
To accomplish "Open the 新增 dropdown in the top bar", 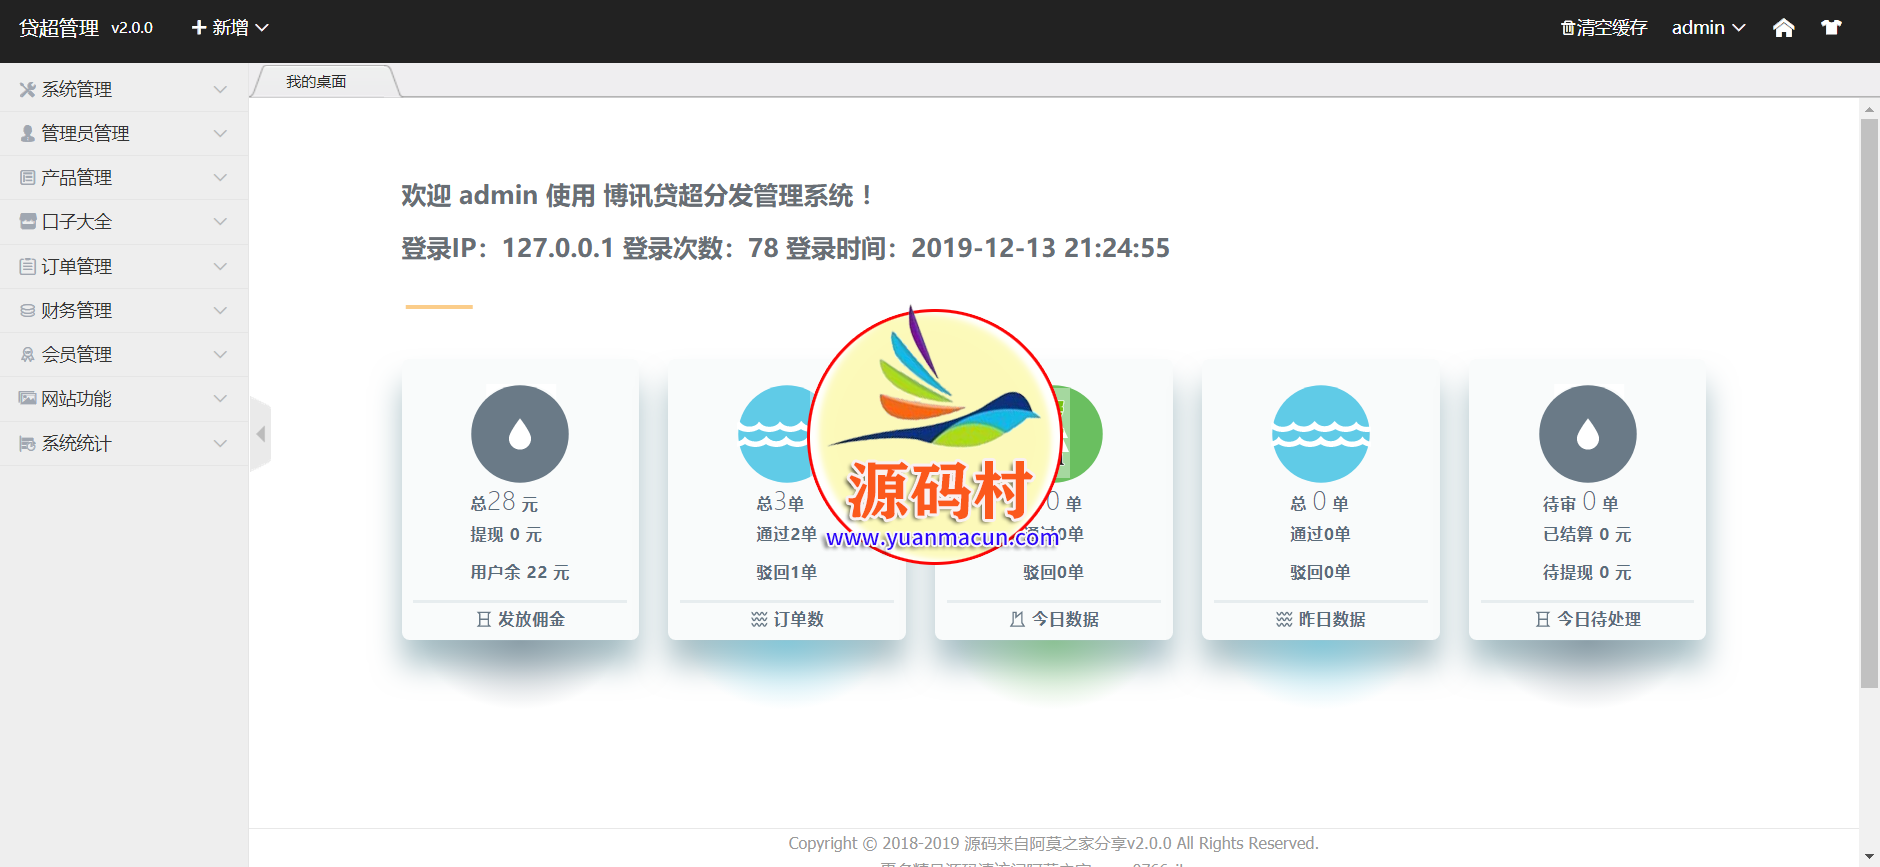I will tap(230, 28).
